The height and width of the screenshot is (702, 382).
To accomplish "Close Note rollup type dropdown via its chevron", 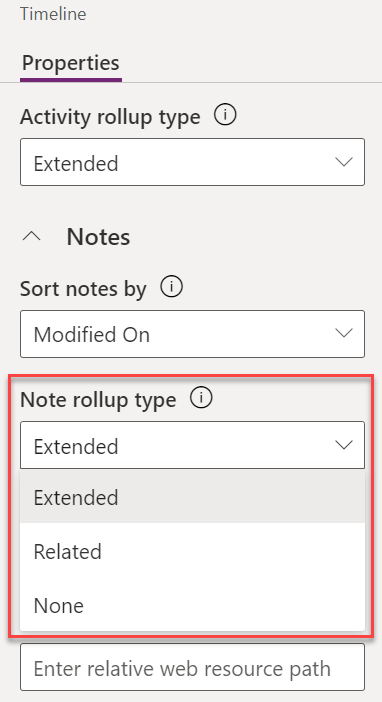I will click(344, 445).
